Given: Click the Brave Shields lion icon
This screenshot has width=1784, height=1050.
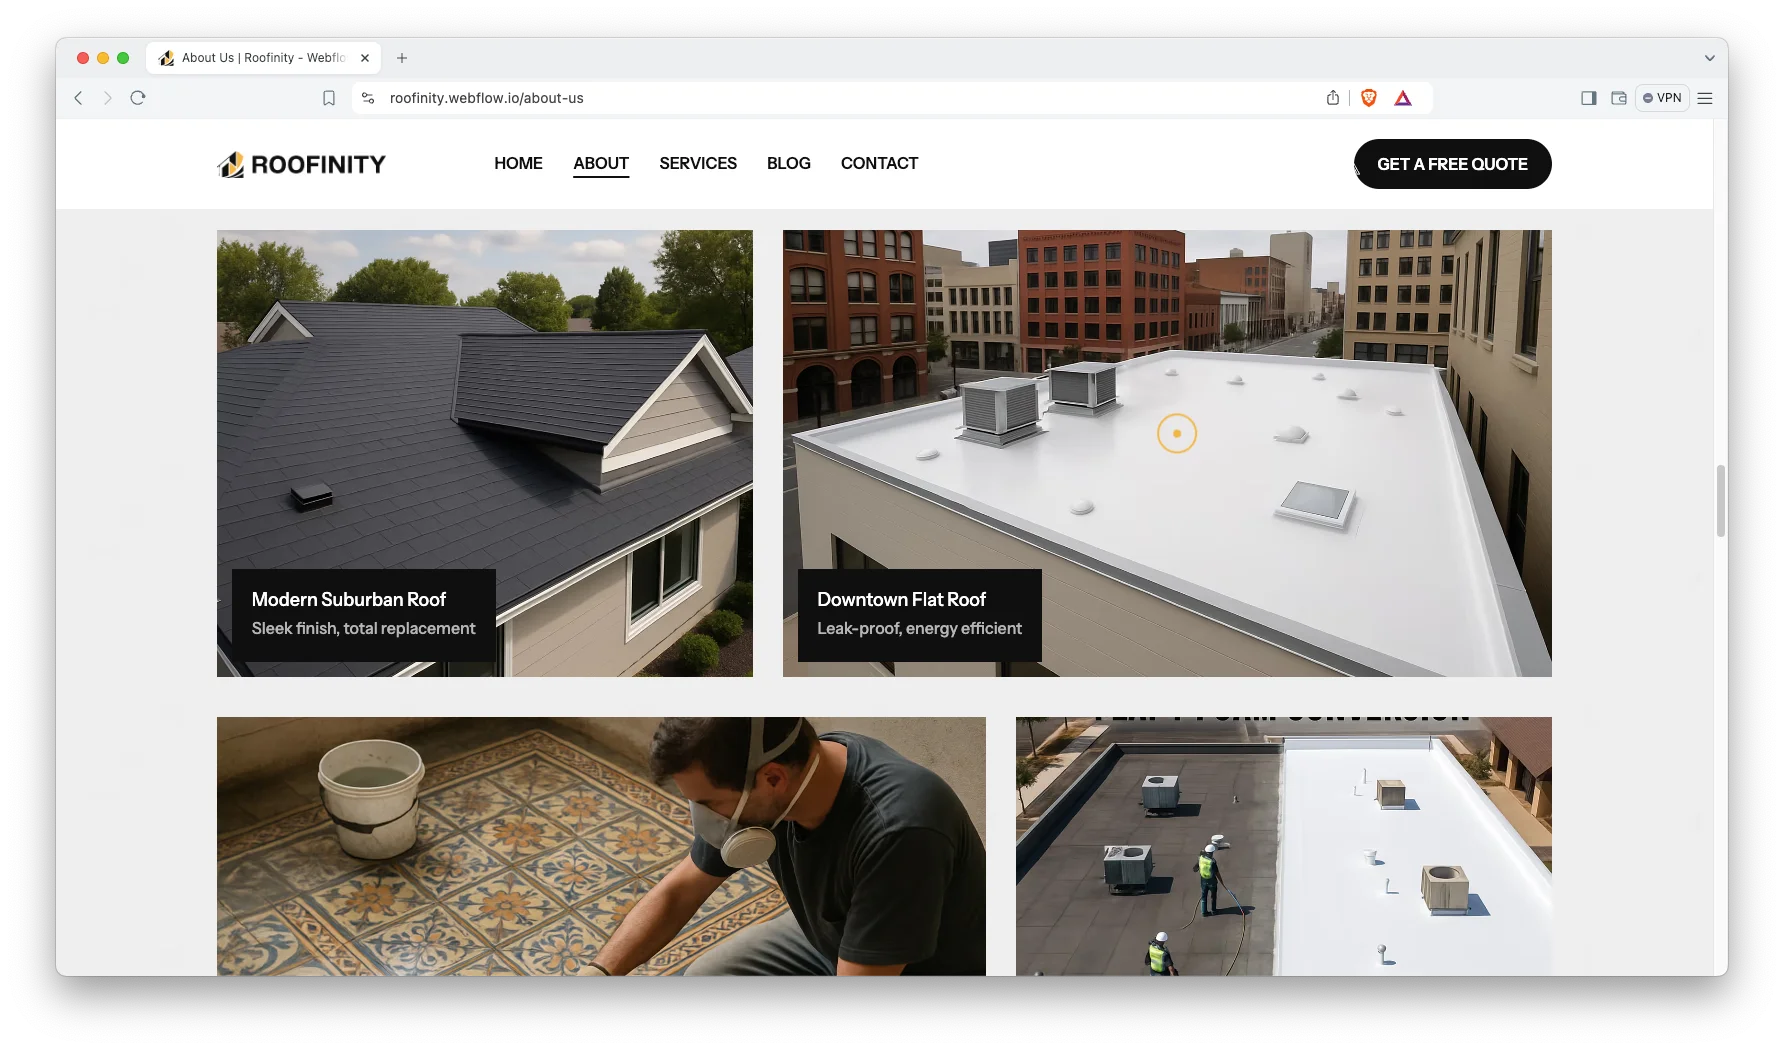Looking at the screenshot, I should pos(1369,98).
